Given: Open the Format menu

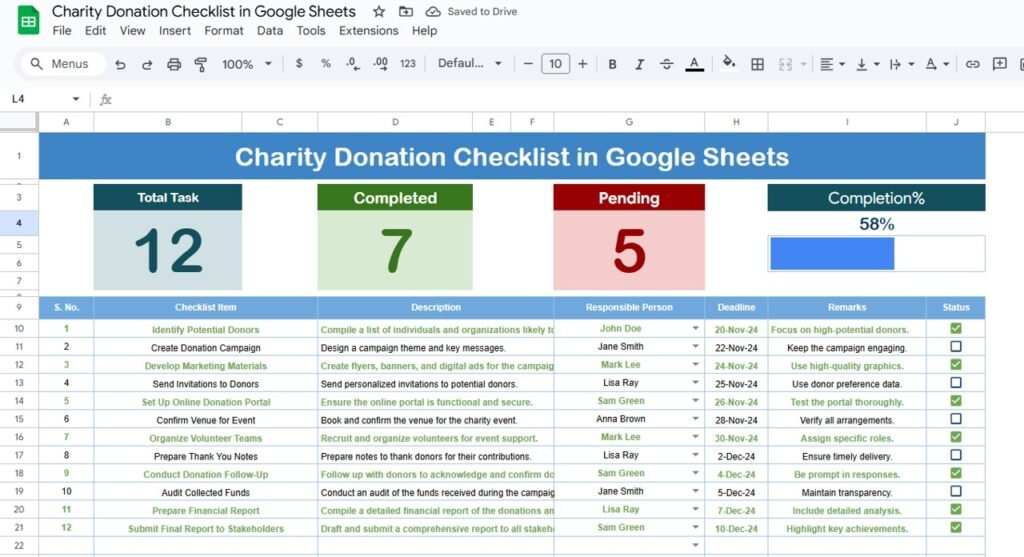Looking at the screenshot, I should (x=223, y=31).
